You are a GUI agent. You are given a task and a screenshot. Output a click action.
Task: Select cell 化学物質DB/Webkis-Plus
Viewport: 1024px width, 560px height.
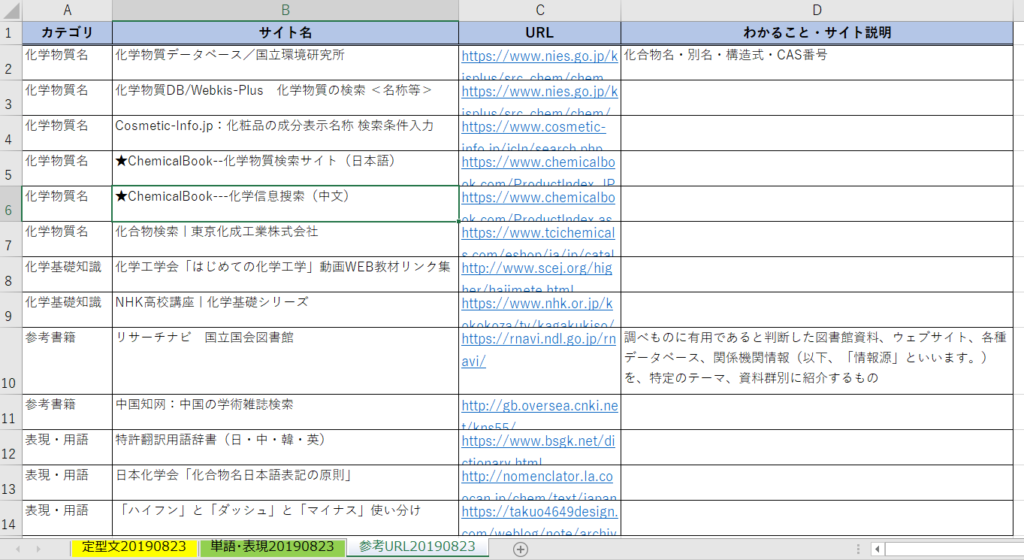(285, 98)
